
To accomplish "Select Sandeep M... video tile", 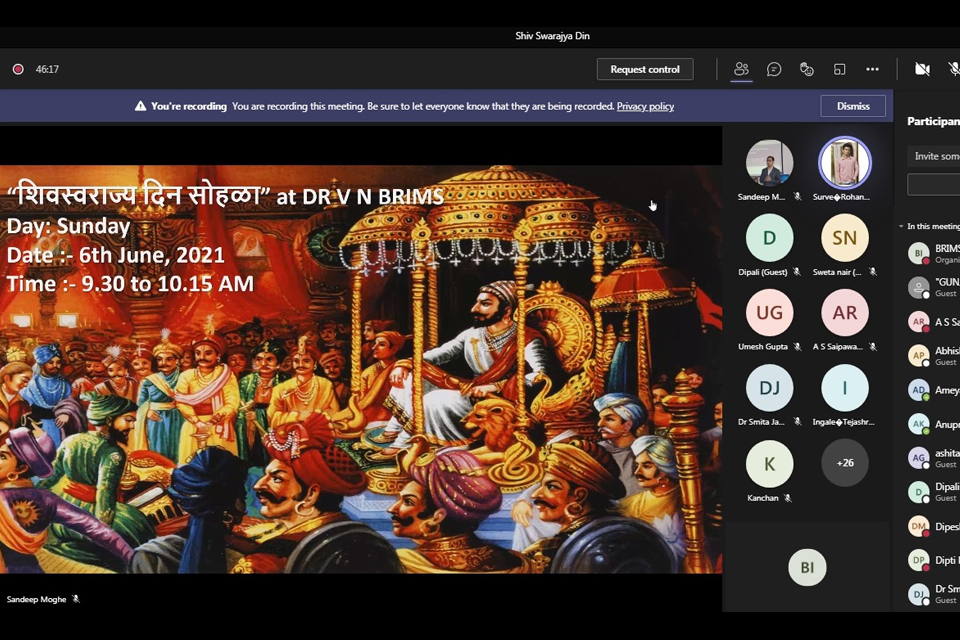I will coord(770,163).
